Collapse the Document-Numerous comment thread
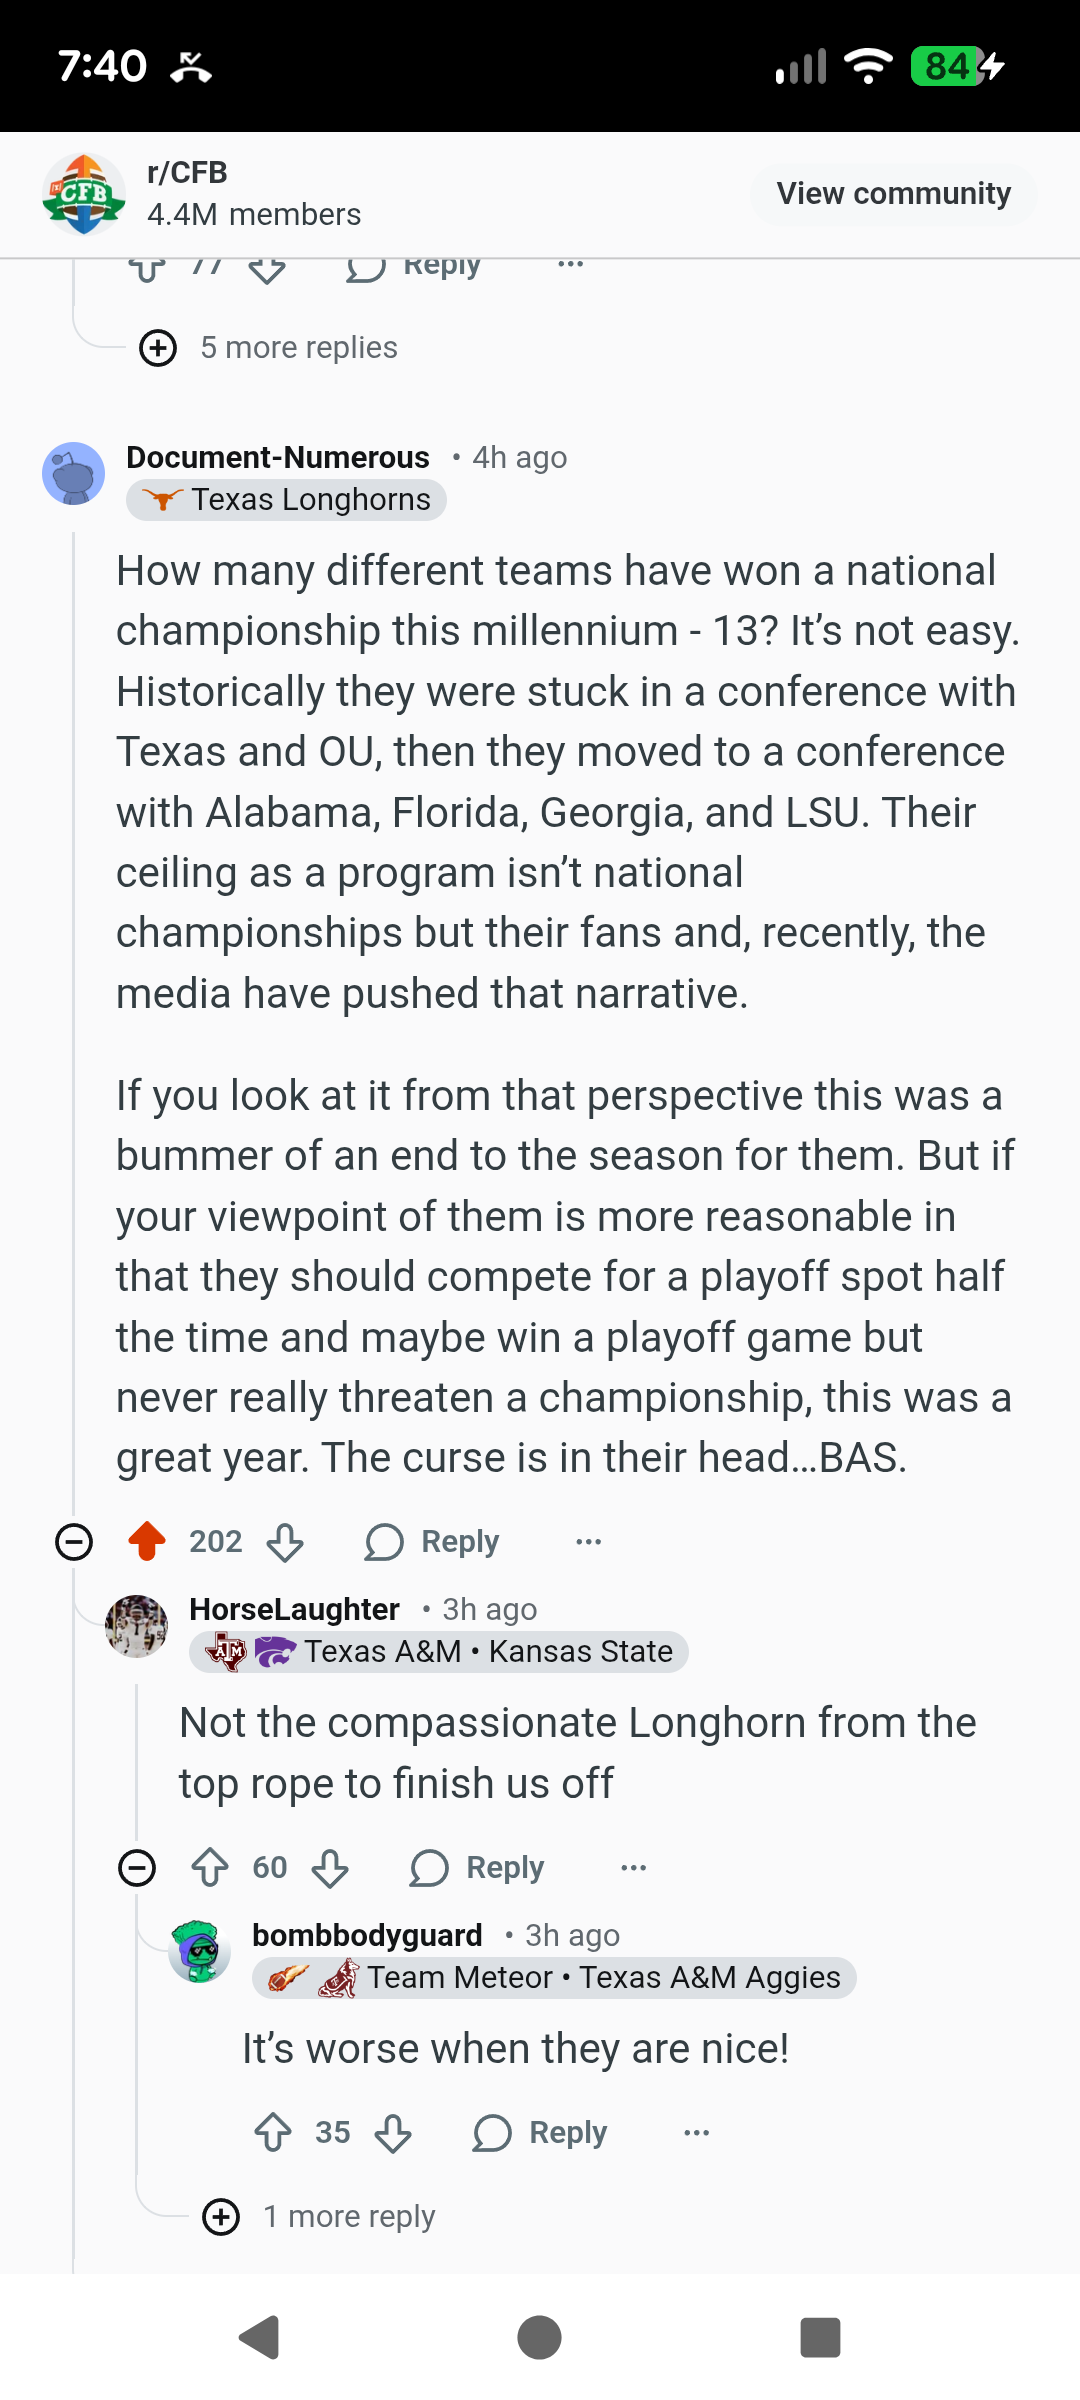This screenshot has width=1080, height=2400. [74, 1541]
